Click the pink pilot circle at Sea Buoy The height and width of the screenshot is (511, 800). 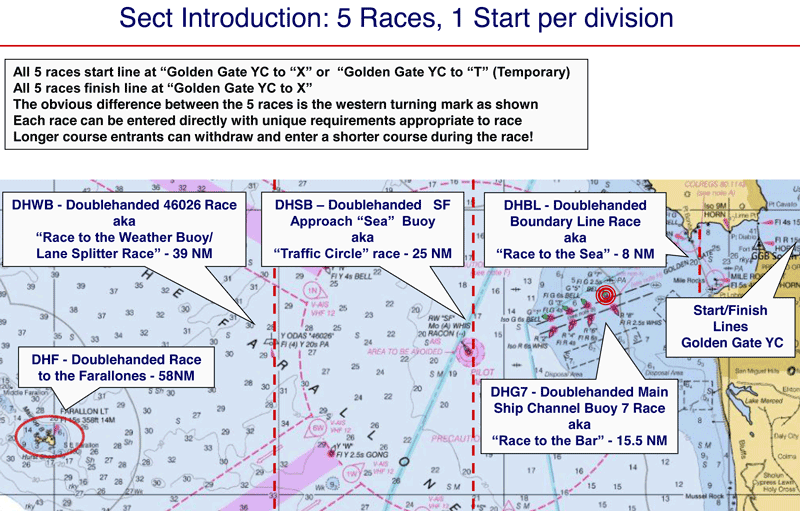tap(468, 352)
